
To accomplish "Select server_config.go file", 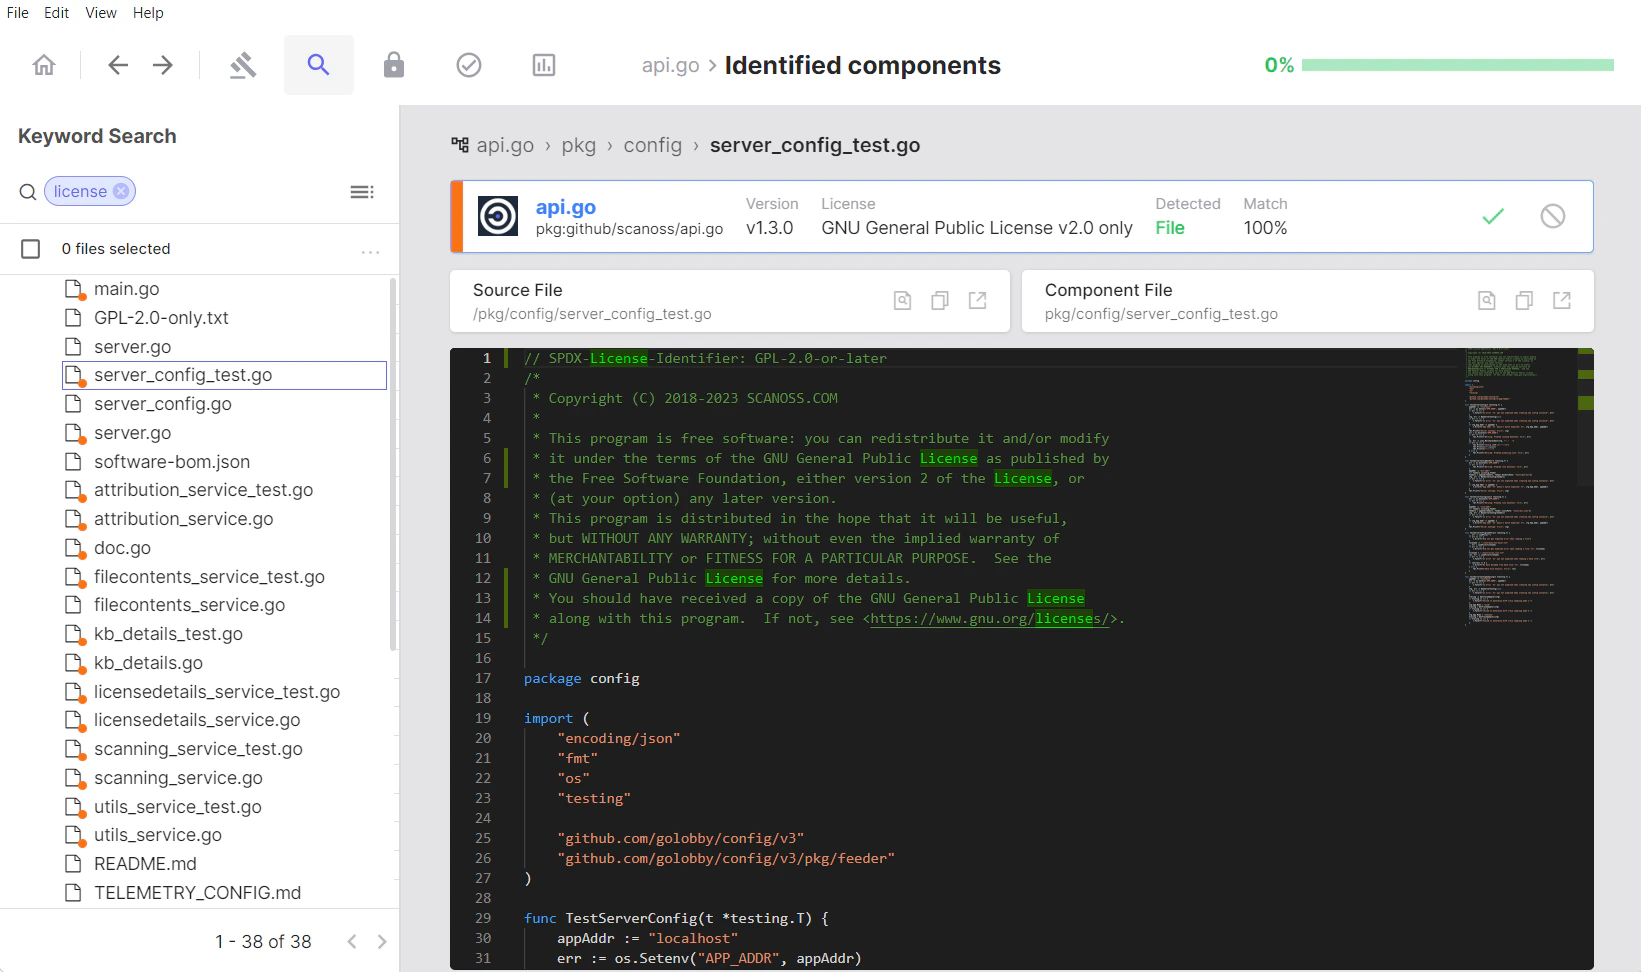I will point(163,404).
